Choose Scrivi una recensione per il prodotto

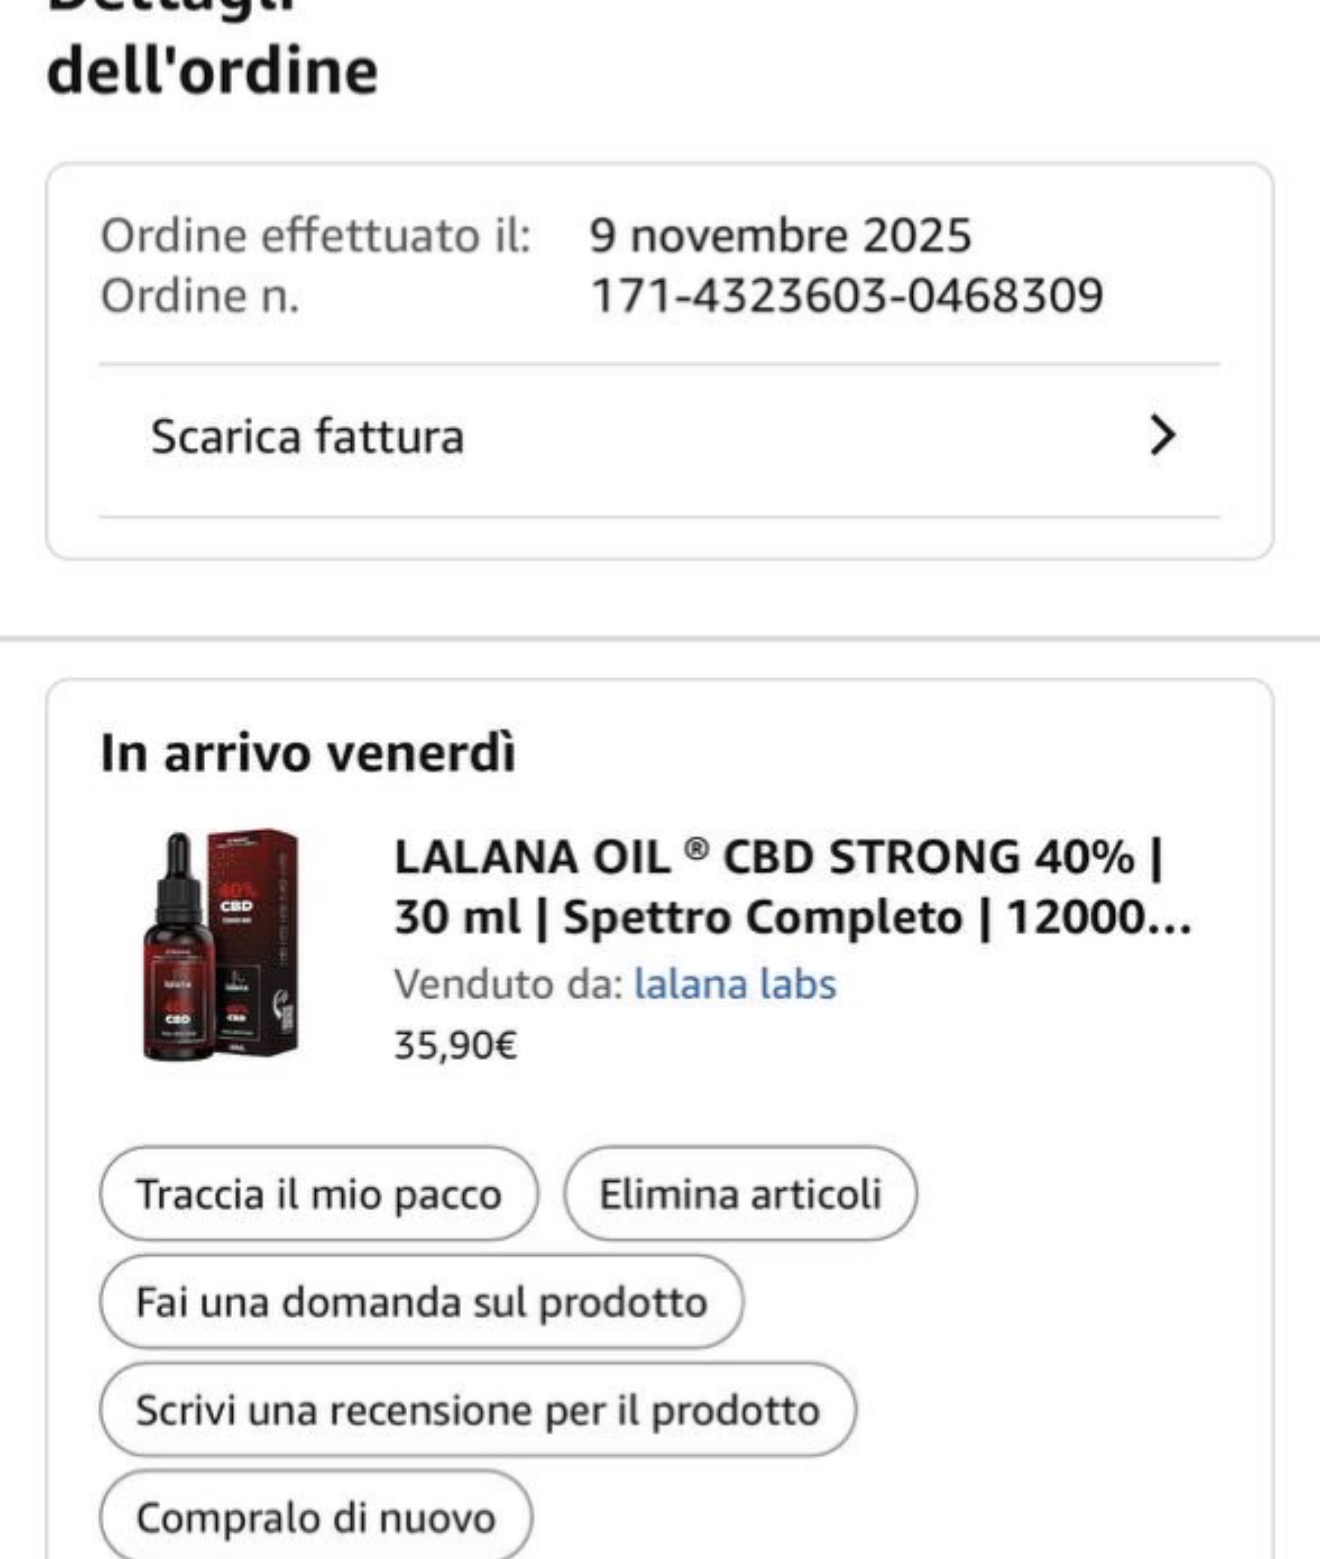[477, 1410]
